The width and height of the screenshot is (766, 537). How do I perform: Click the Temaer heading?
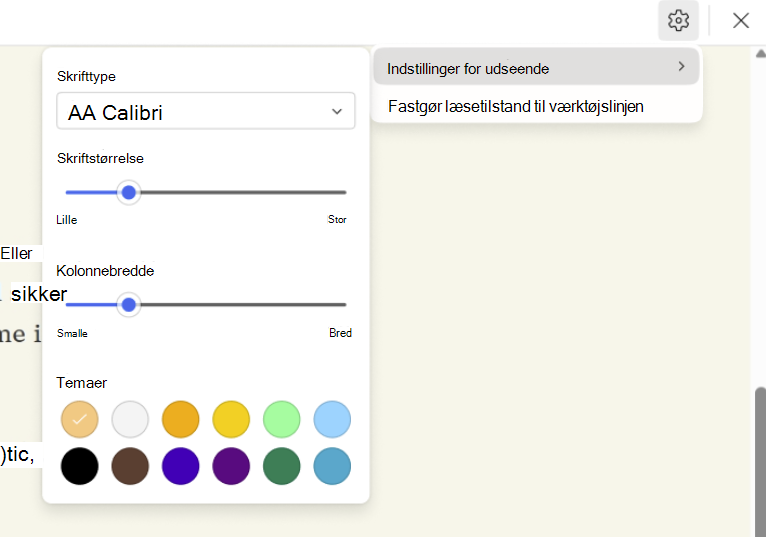[82, 383]
